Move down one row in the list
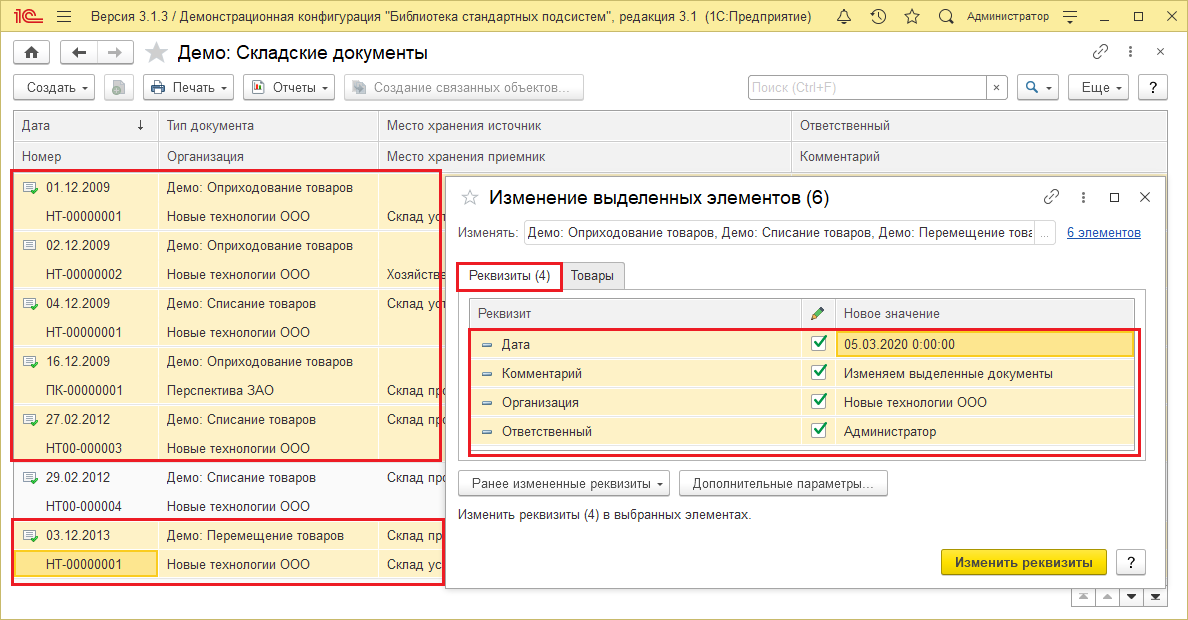 1131,597
